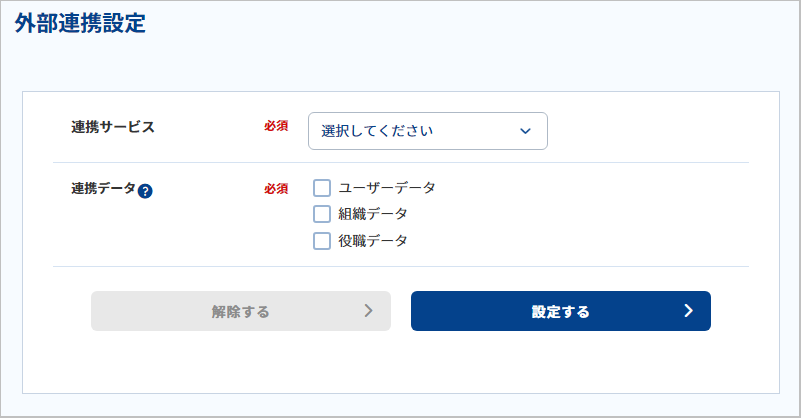Enable the 組織データ checkbox
Image resolution: width=801 pixels, height=418 pixels.
[322, 214]
